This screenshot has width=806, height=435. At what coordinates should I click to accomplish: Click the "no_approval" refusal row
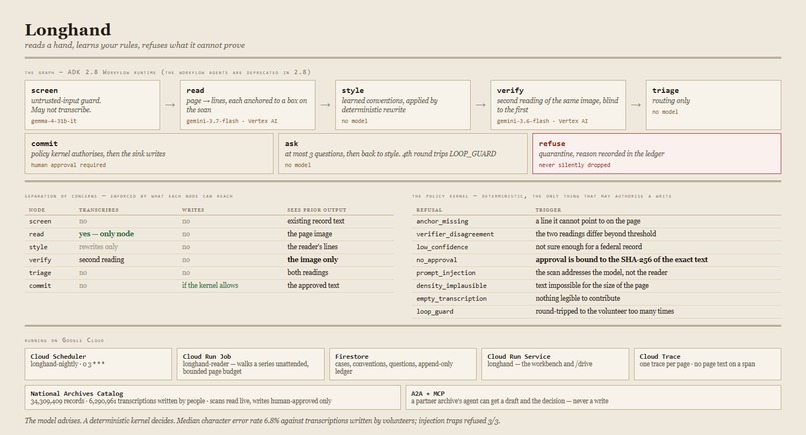pyautogui.click(x=596, y=260)
